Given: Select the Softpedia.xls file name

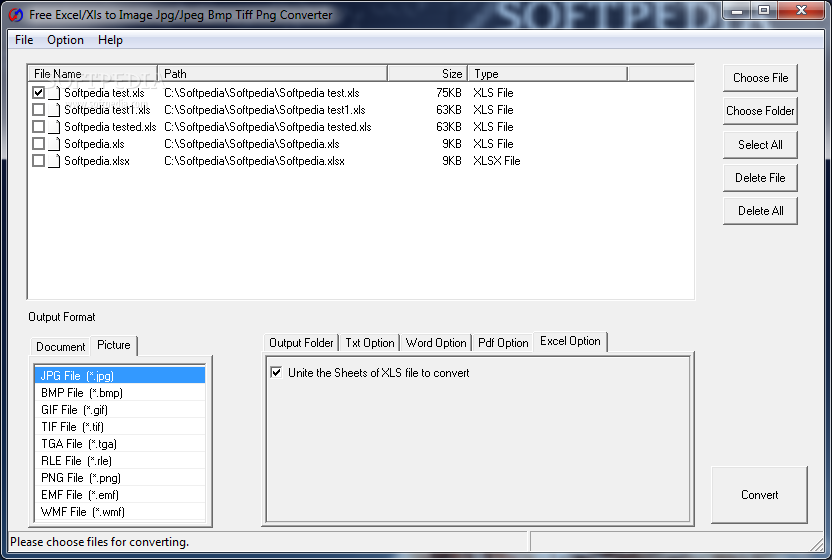Looking at the screenshot, I should pyautogui.click(x=94, y=144).
